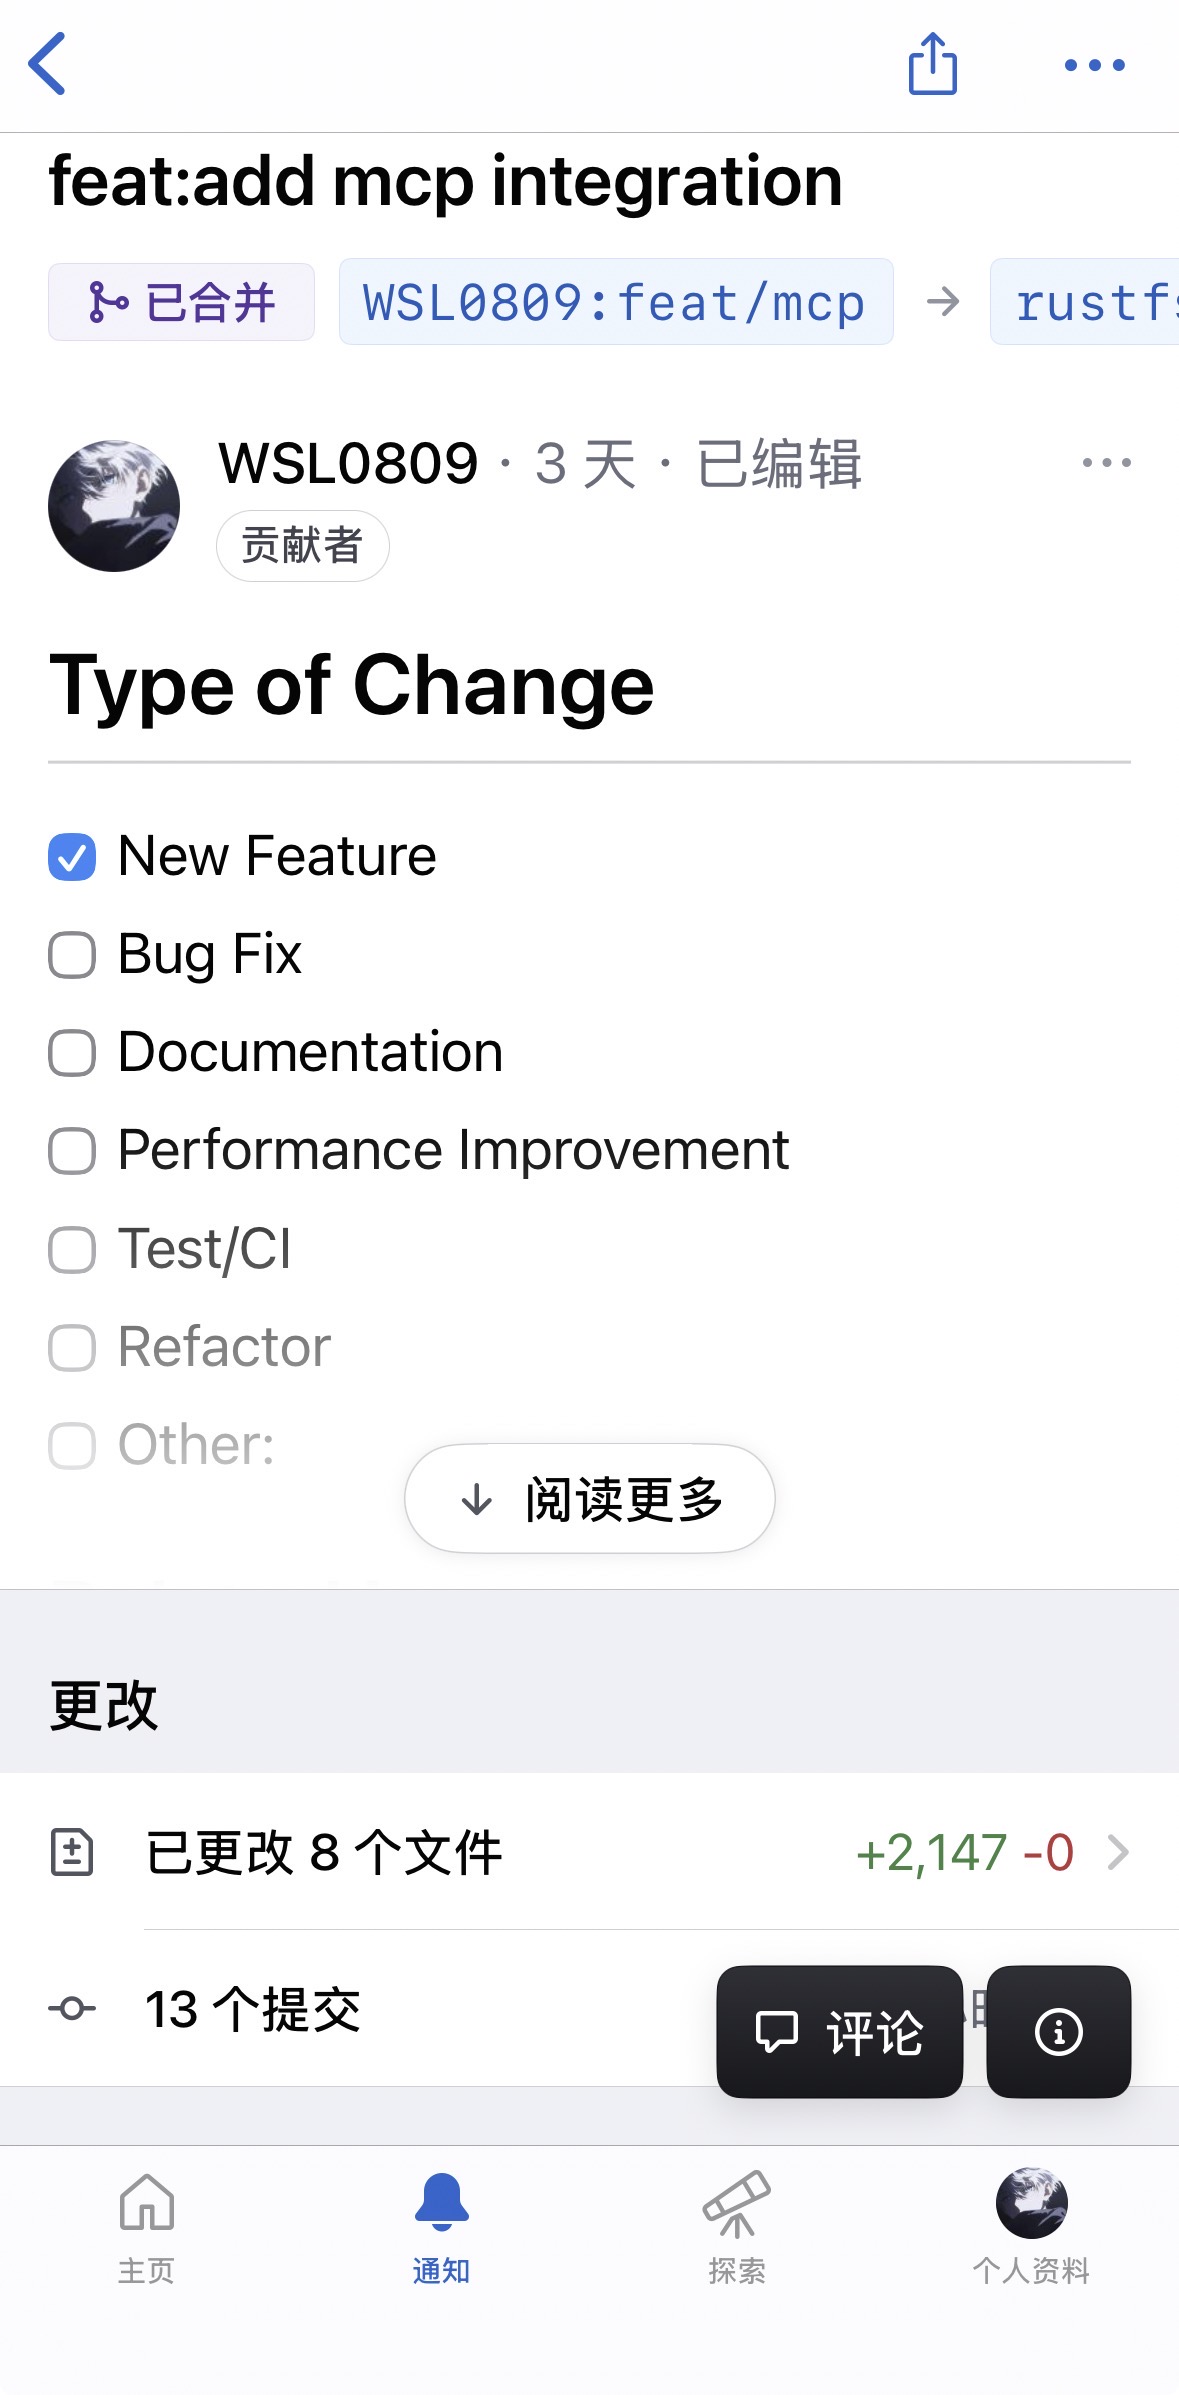Tap the back arrow icon

pyautogui.click(x=47, y=64)
